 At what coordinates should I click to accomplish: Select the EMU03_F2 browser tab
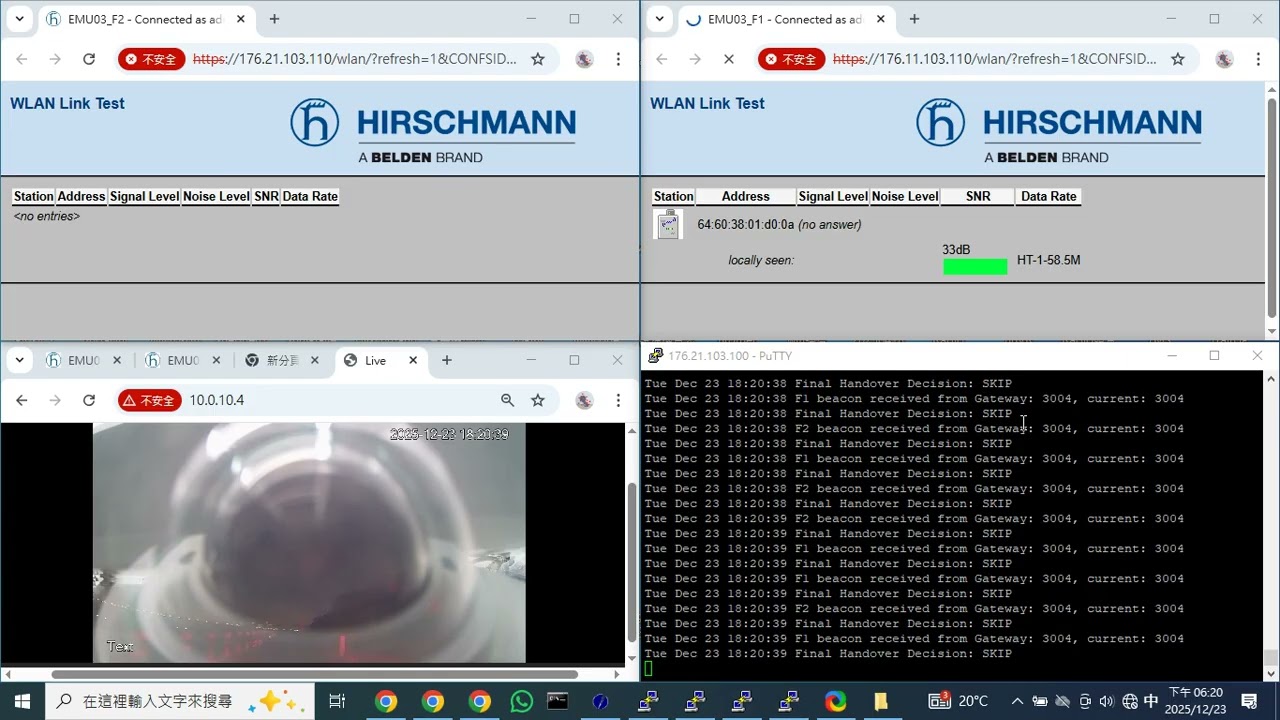pos(144,19)
